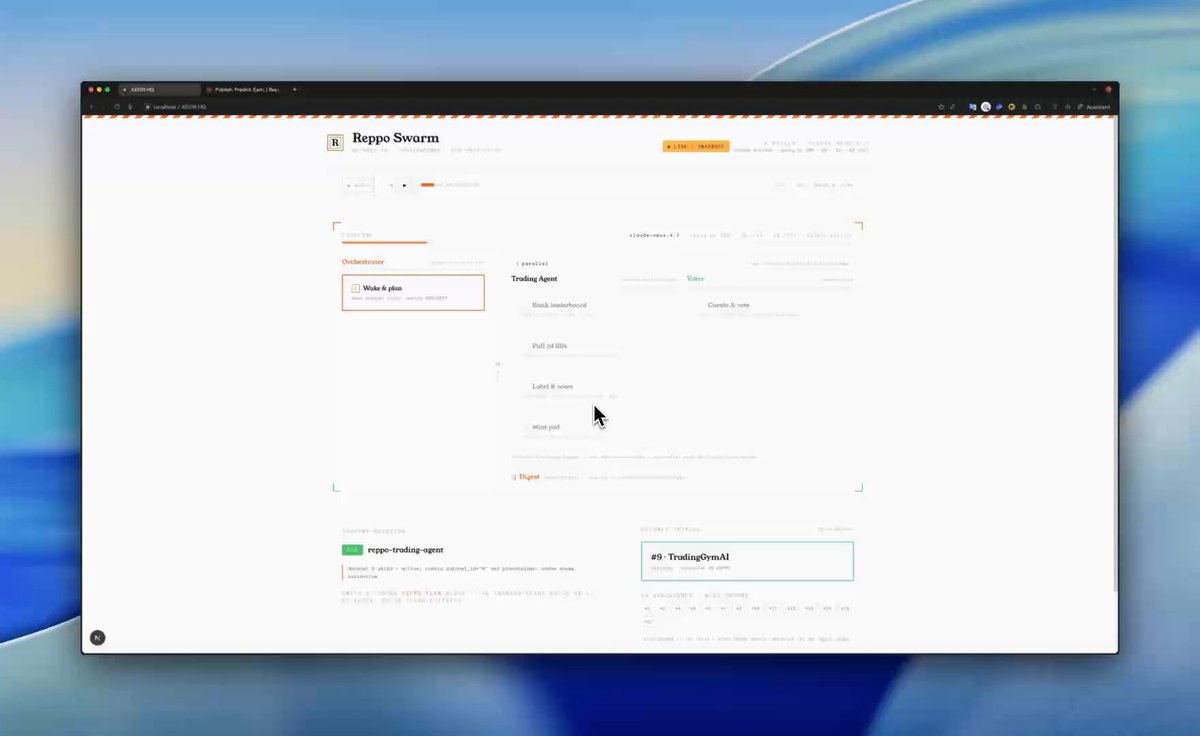Select the Mint pod step
This screenshot has width=1200, height=736.
546,427
